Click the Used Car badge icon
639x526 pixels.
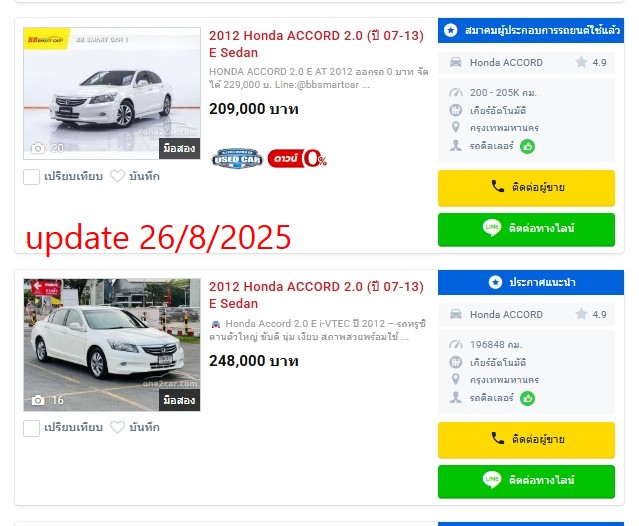pyautogui.click(x=237, y=158)
